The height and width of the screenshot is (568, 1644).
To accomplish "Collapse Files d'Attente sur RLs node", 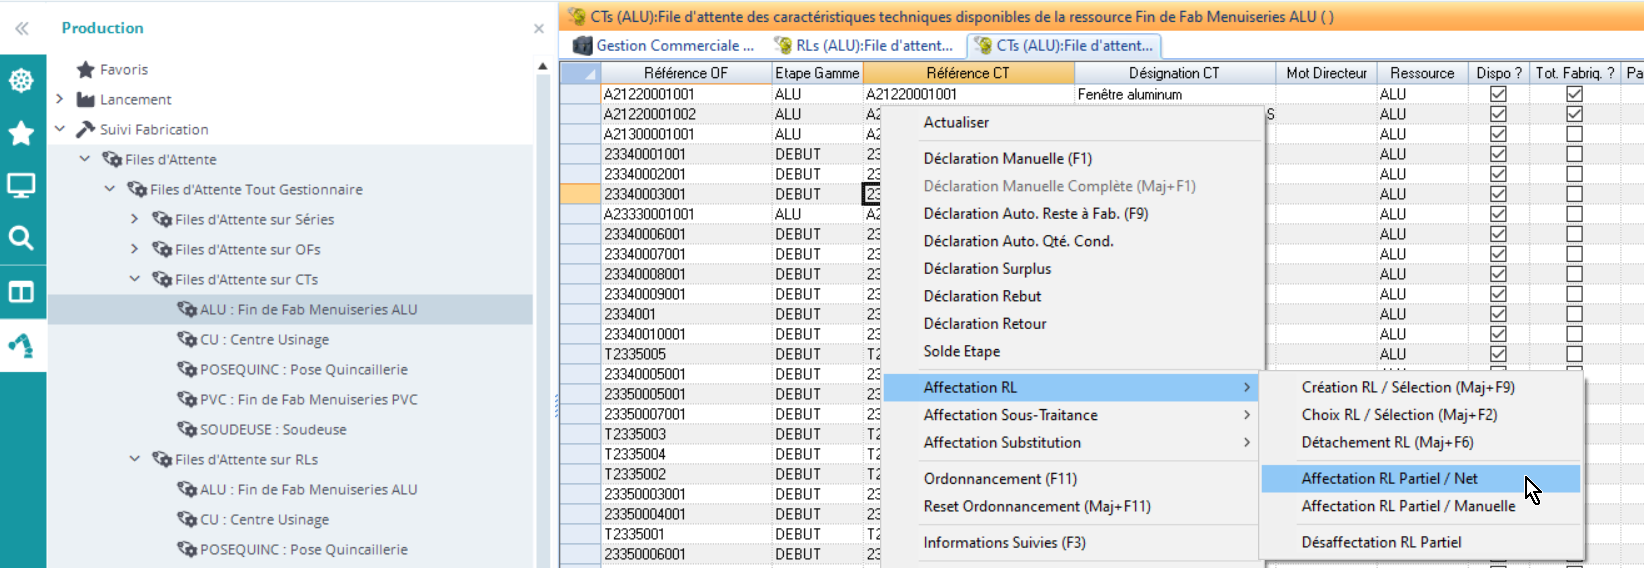I will 135,459.
